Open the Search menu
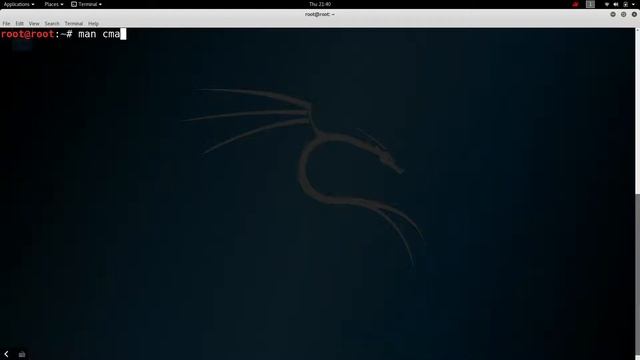640x360 pixels. 52,24
